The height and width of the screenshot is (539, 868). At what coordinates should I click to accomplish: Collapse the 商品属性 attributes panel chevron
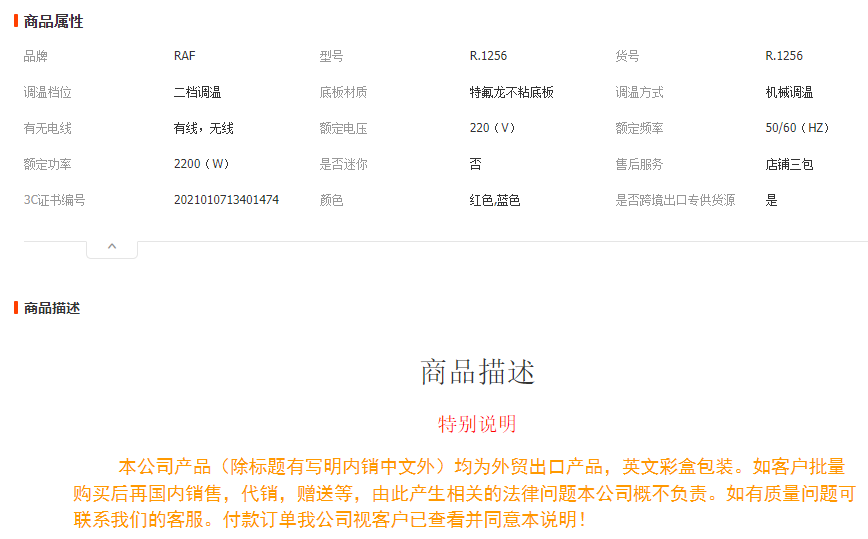click(112, 246)
